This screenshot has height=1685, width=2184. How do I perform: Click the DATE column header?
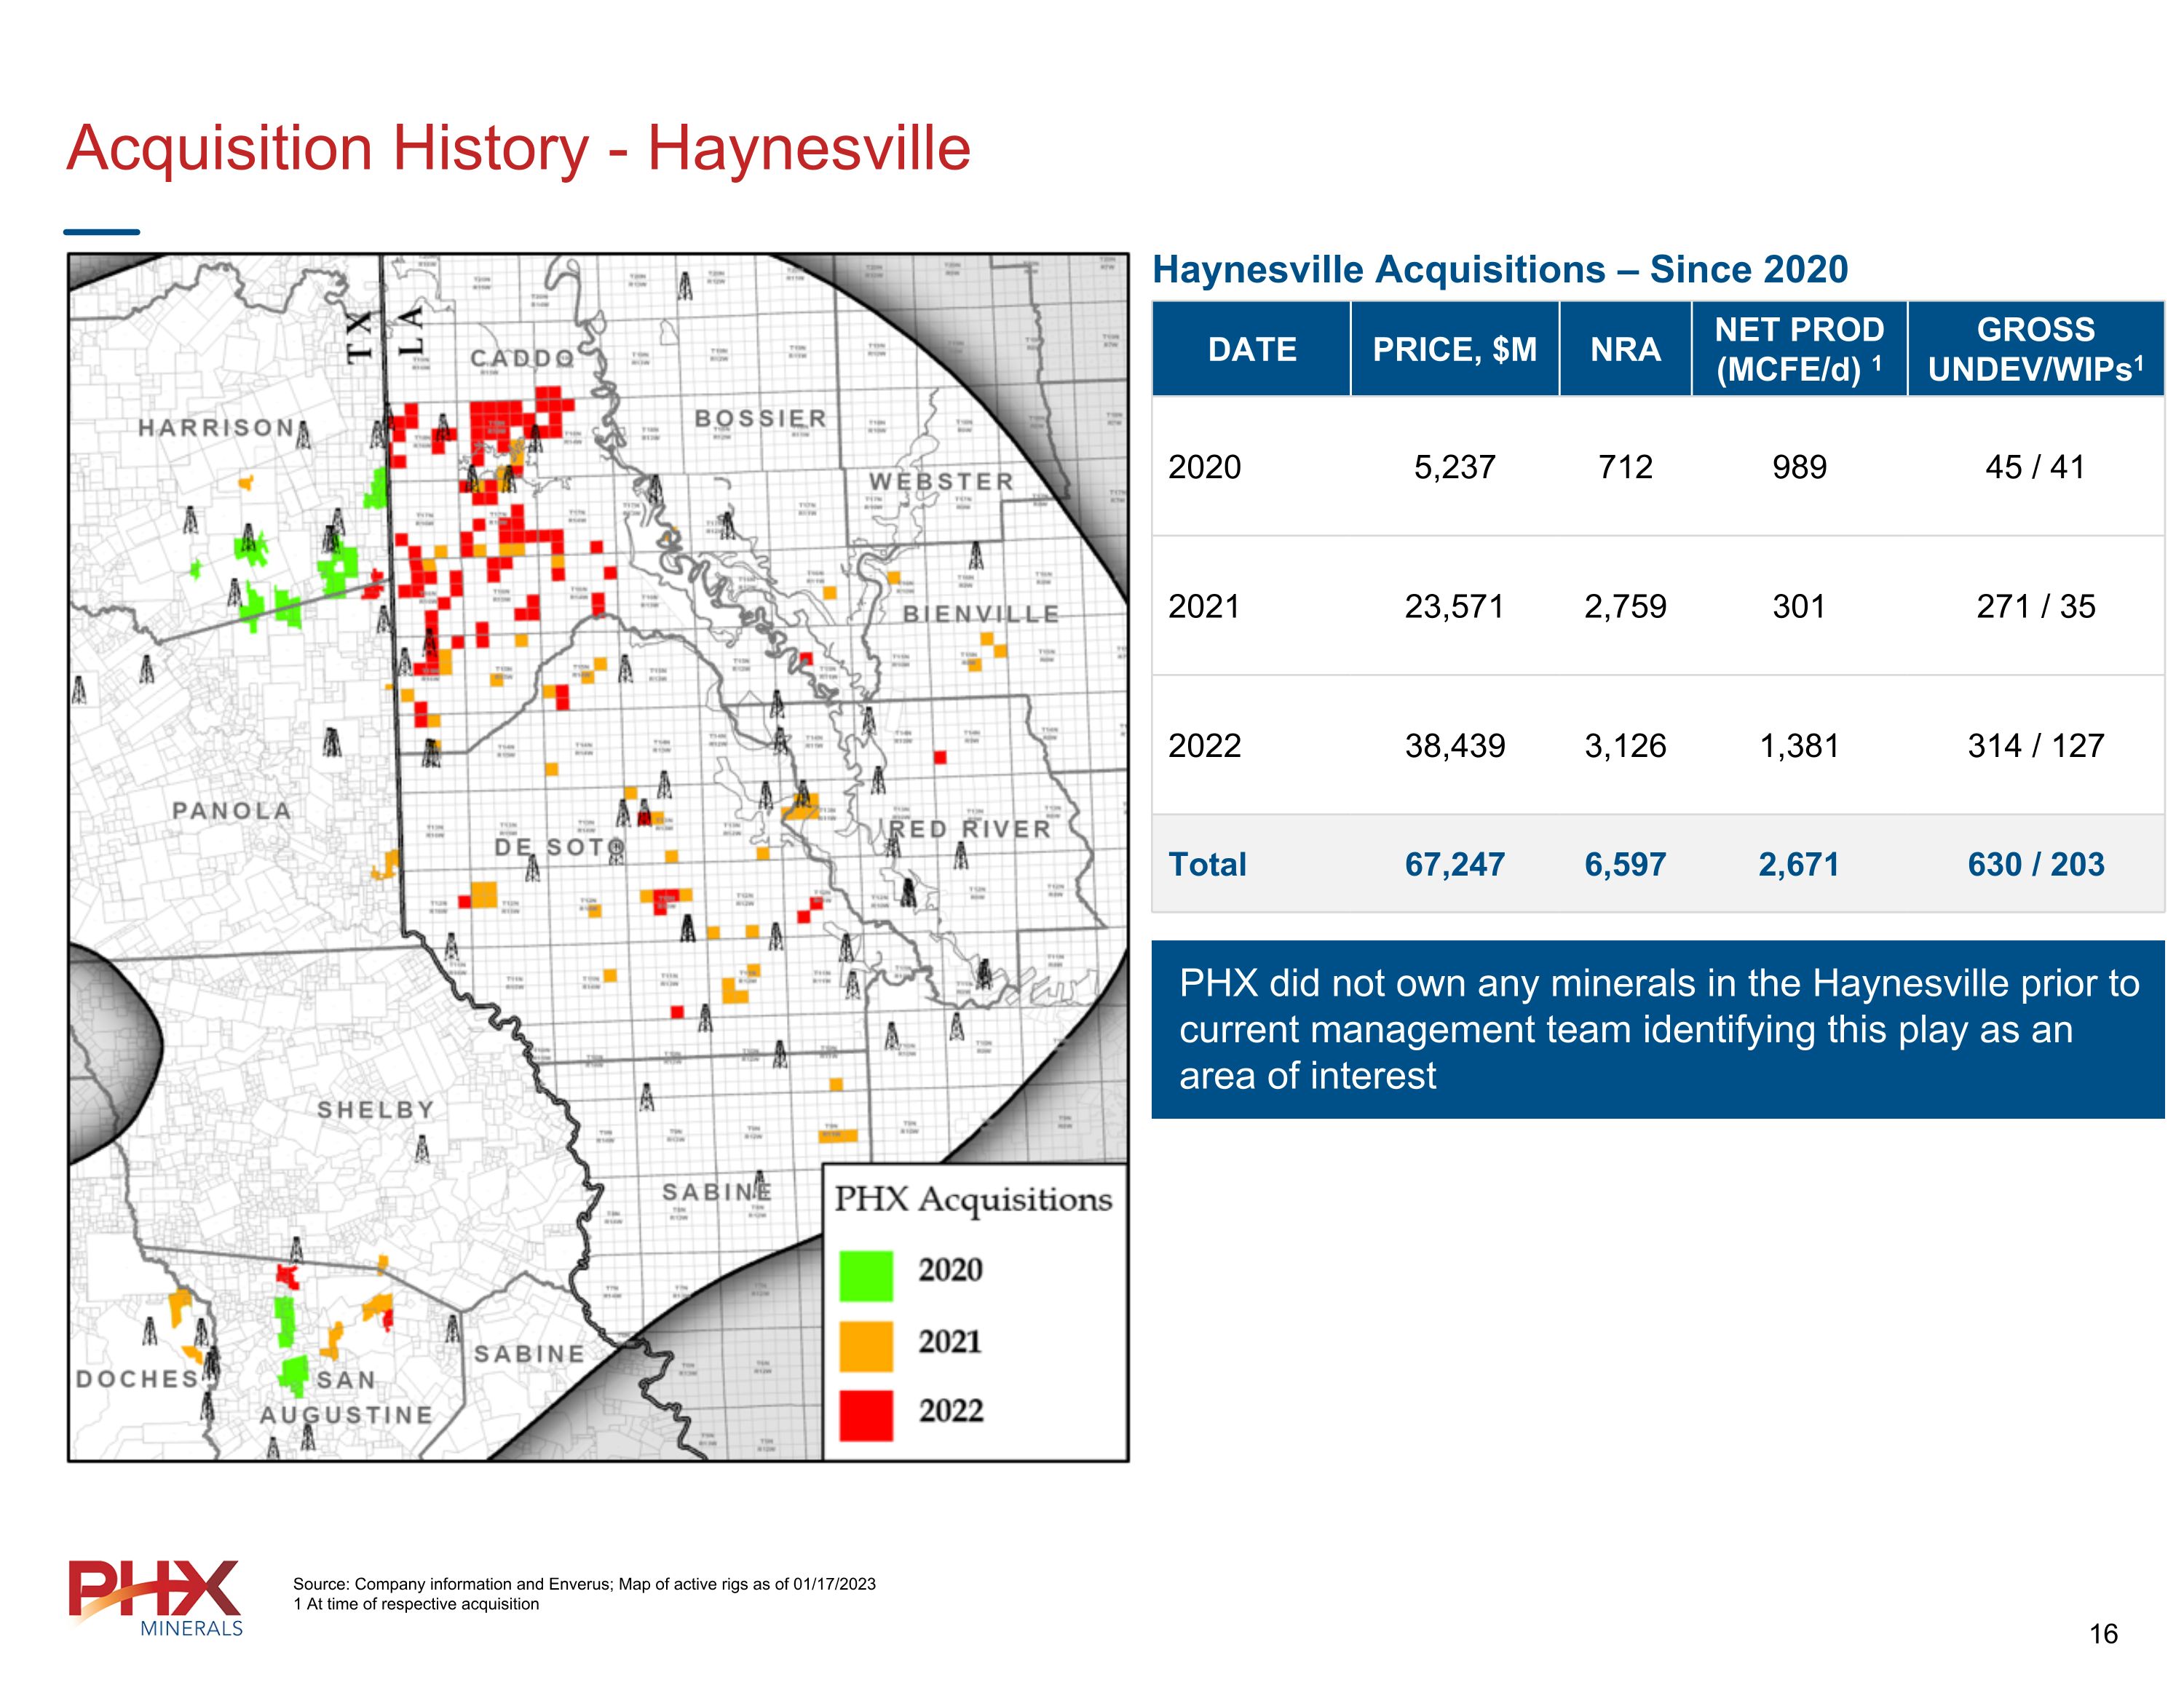(x=1252, y=349)
